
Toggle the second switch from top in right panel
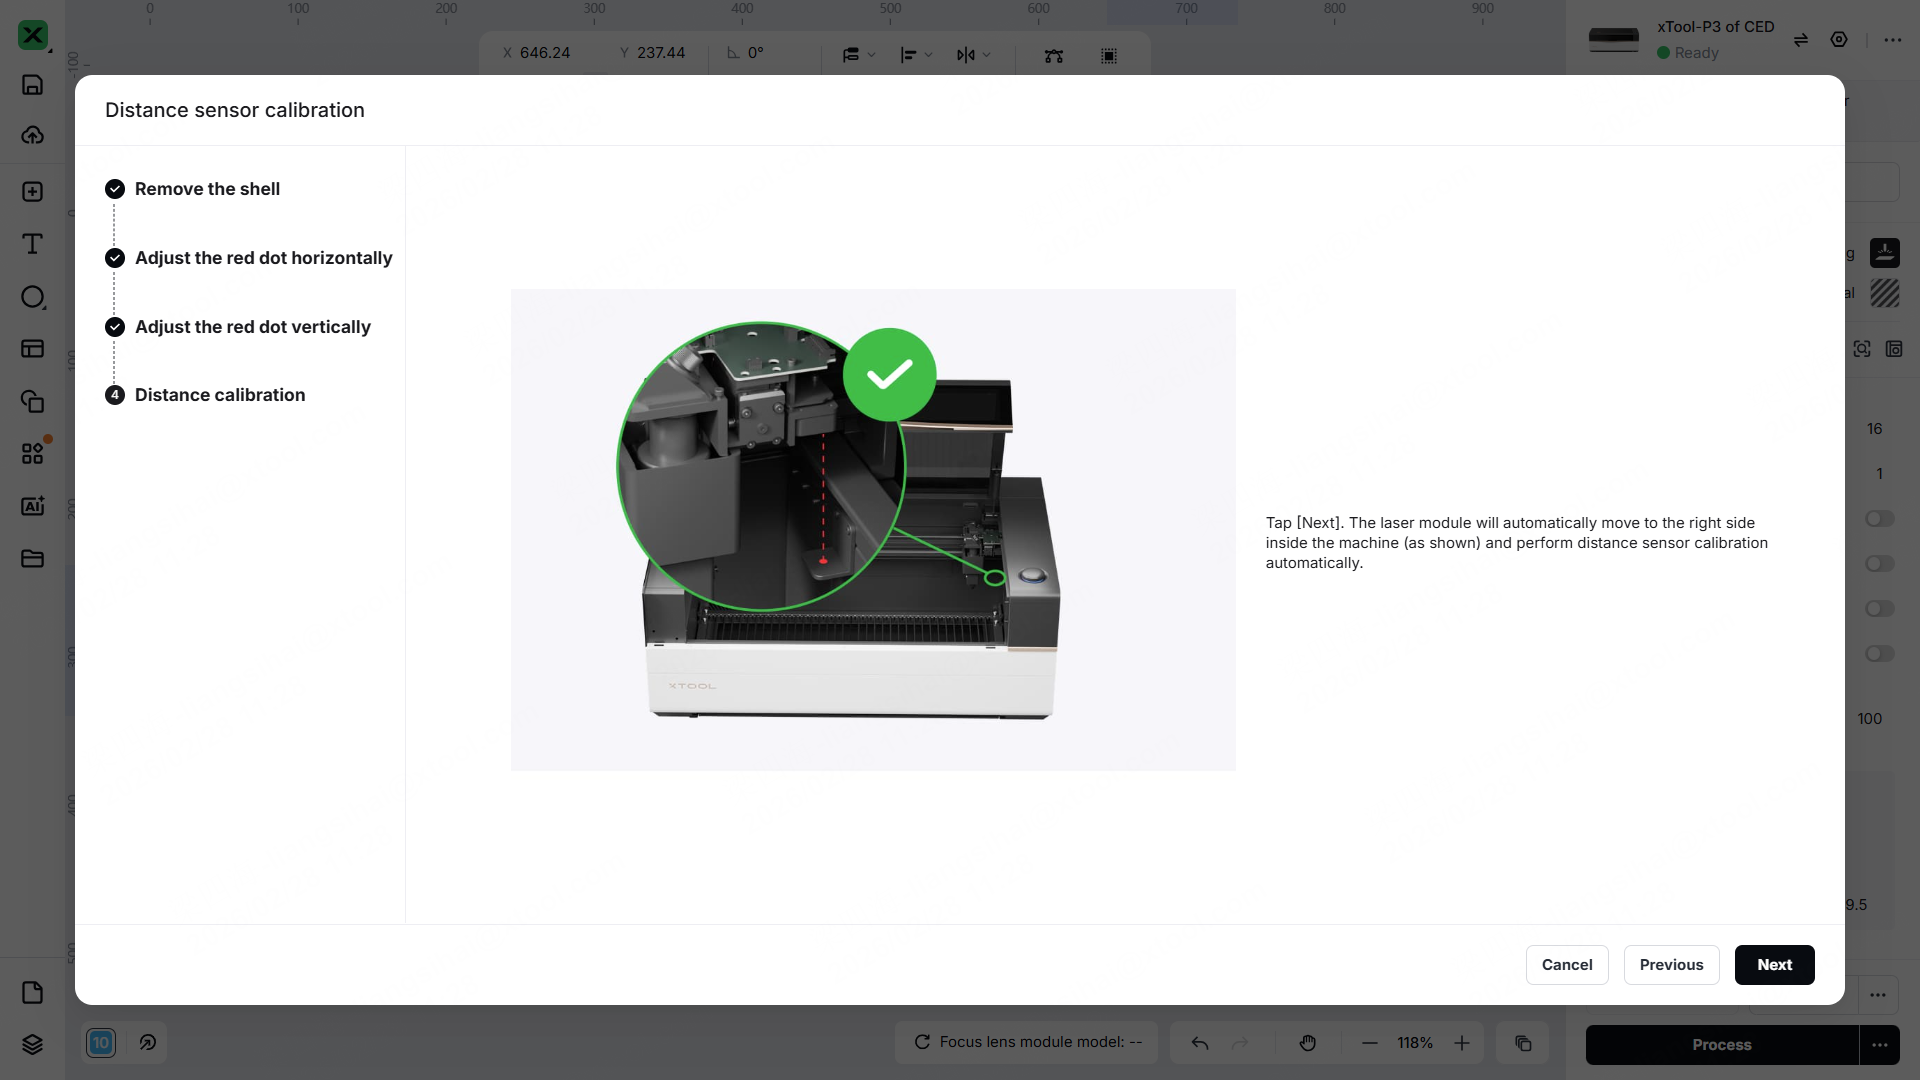[x=1880, y=564]
